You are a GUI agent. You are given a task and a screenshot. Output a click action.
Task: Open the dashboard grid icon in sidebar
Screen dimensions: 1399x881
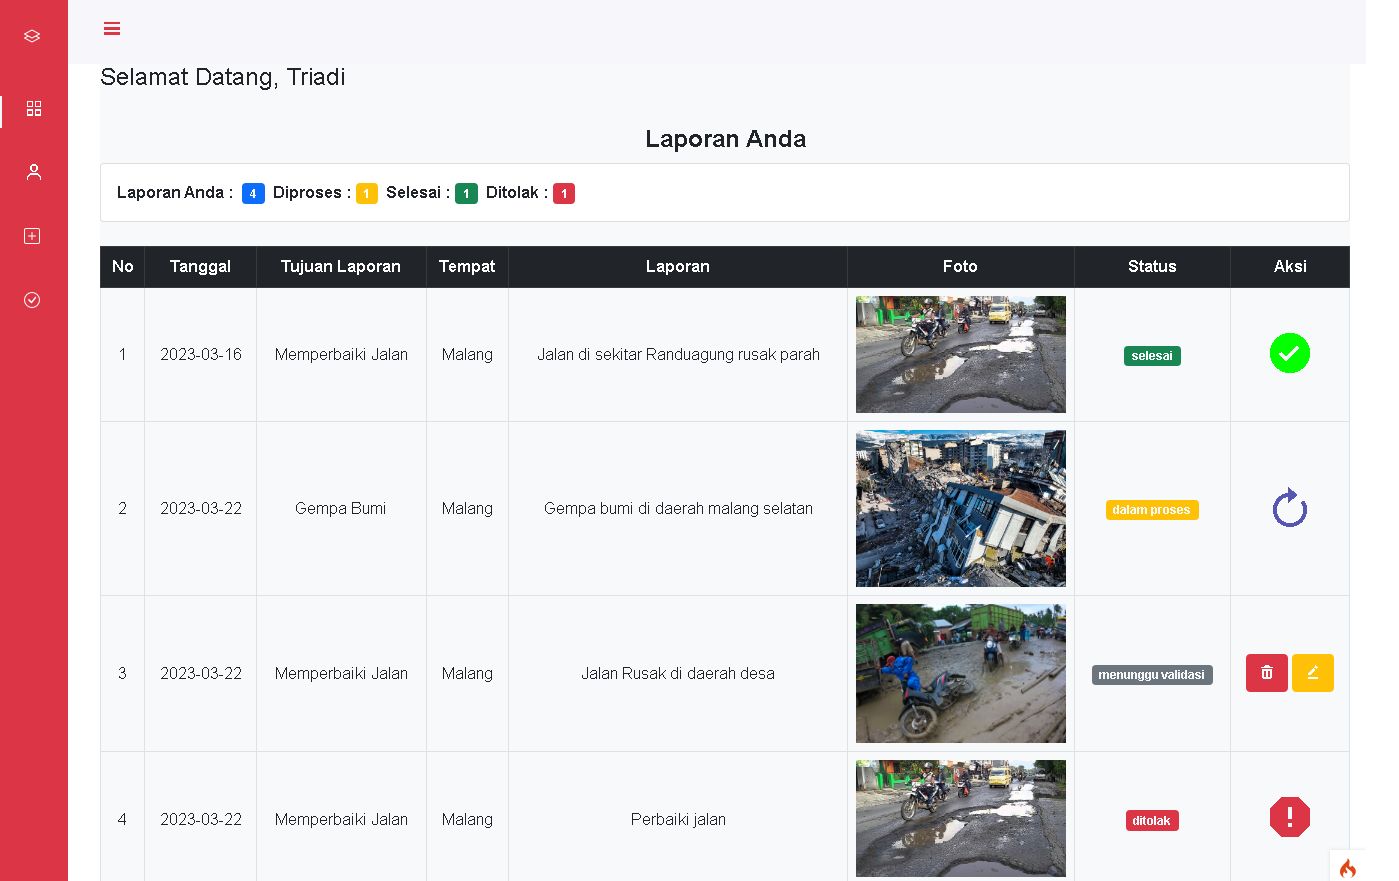click(x=34, y=108)
